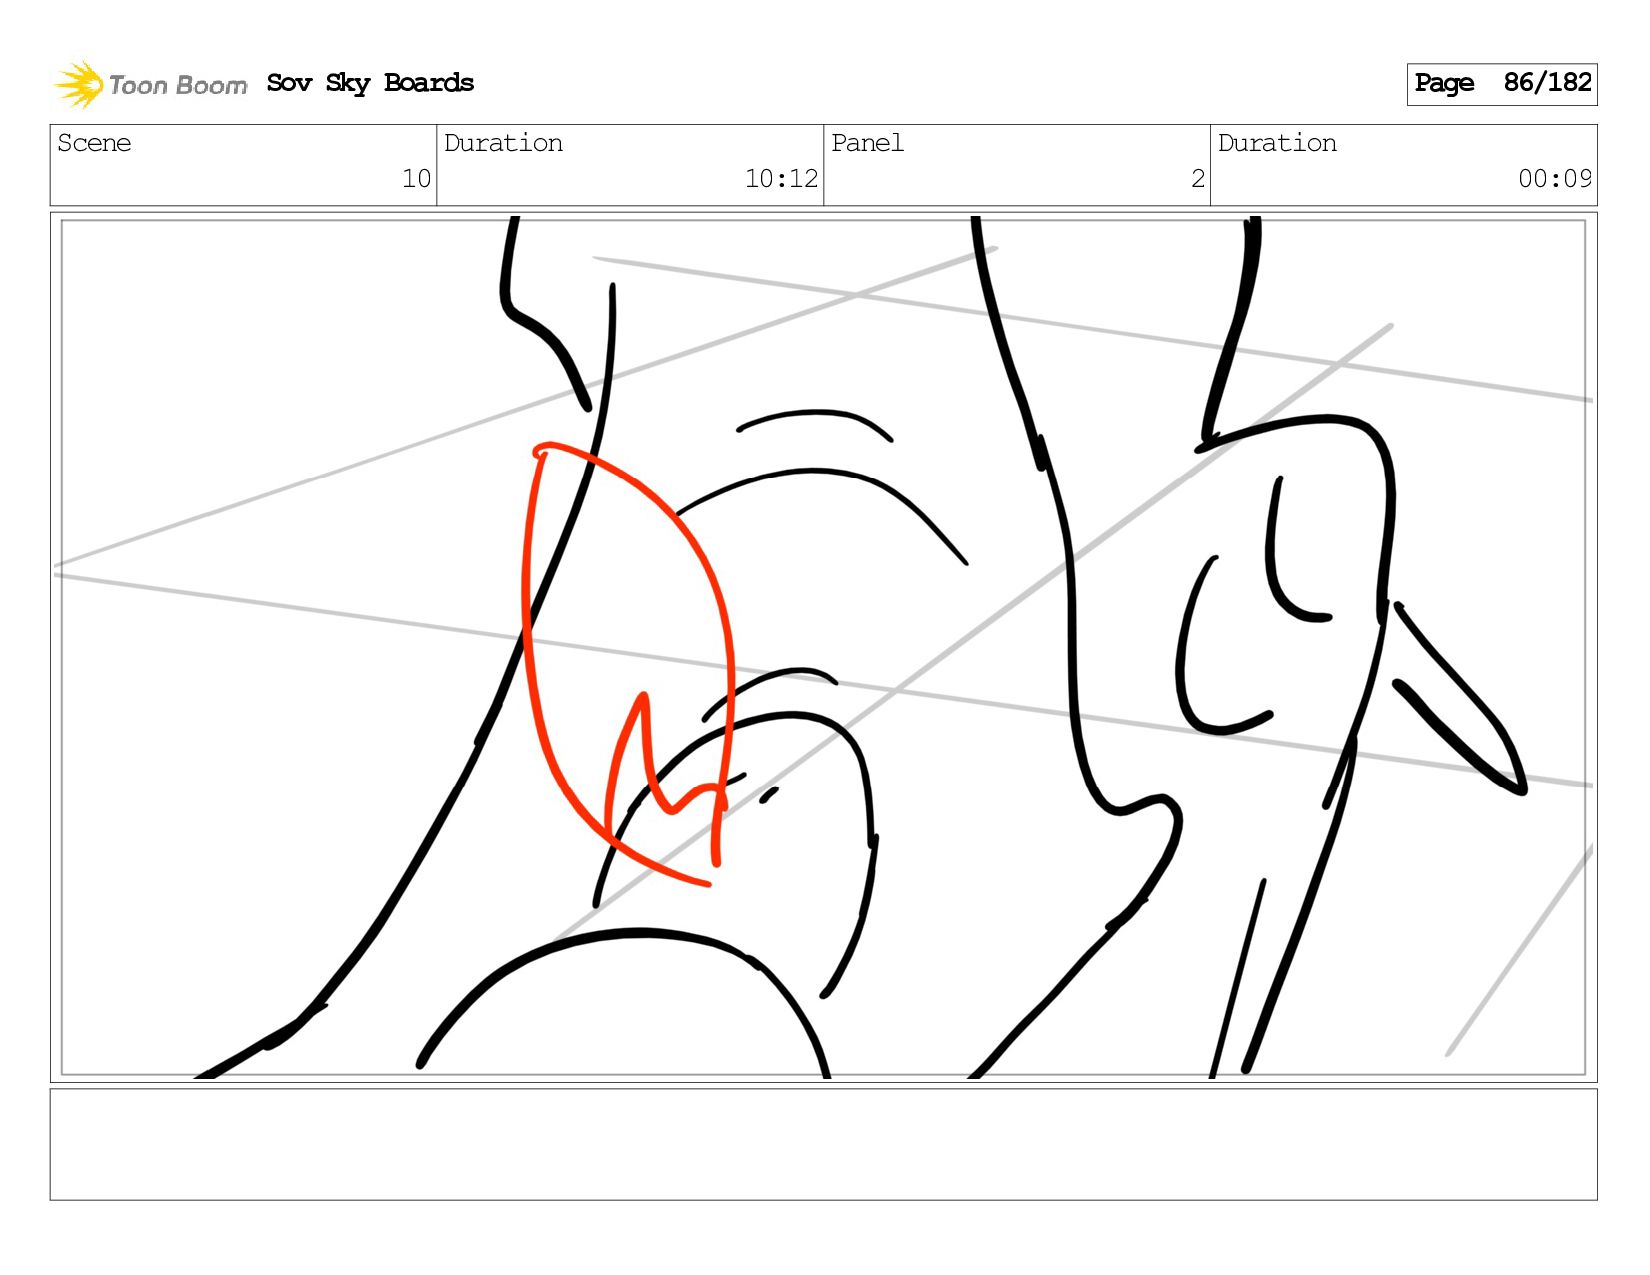This screenshot has width=1650, height=1275.
Task: Click the empty notes box below the panel
Action: coord(824,1144)
